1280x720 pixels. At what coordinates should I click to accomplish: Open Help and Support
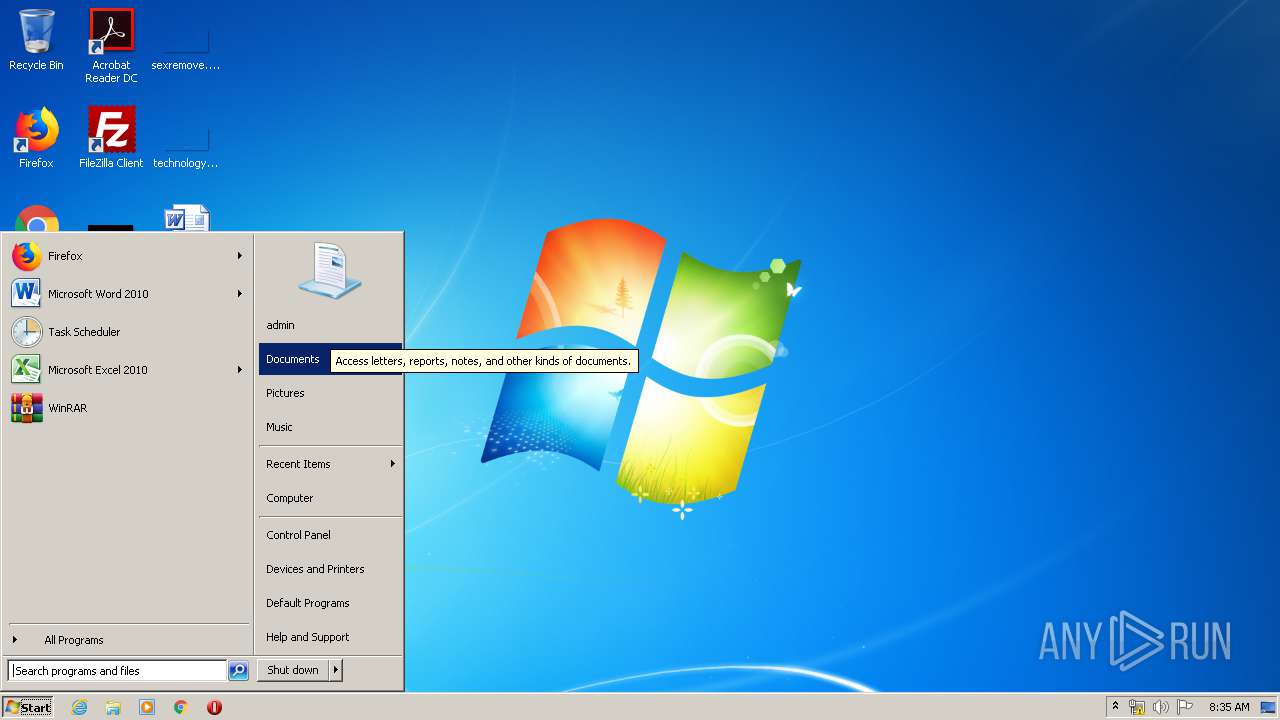(330, 637)
